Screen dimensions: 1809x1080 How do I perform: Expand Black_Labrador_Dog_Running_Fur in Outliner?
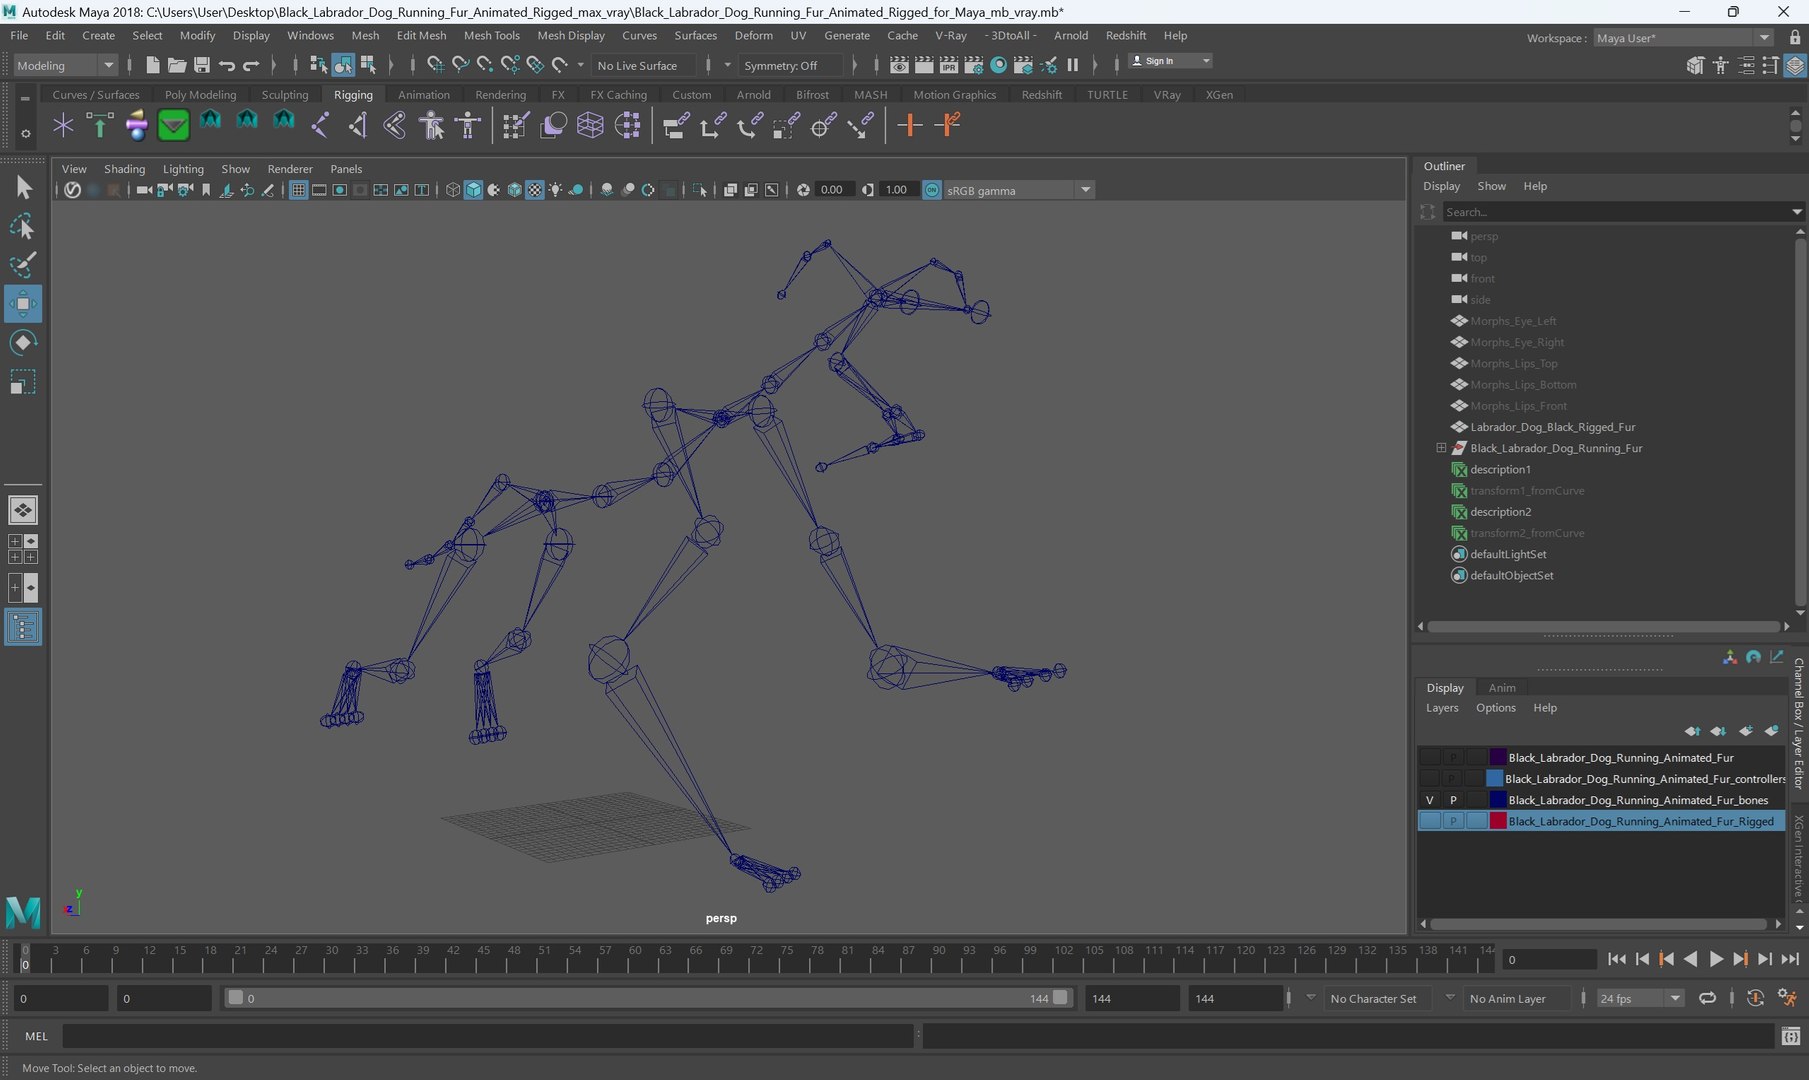coord(1441,448)
